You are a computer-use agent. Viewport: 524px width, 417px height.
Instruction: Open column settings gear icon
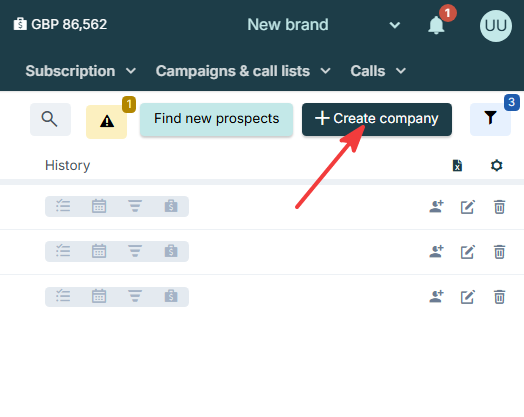497,165
